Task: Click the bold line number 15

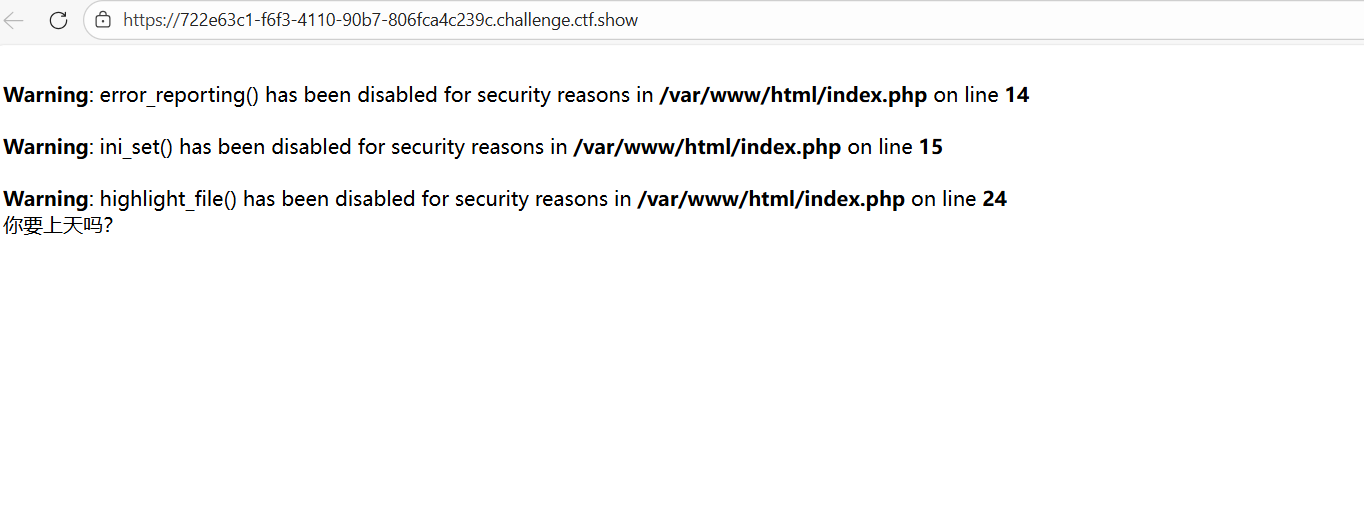Action: (x=931, y=147)
